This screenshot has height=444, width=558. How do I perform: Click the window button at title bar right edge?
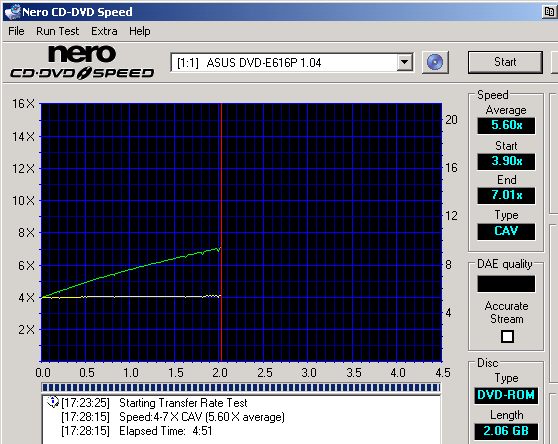tap(549, 12)
